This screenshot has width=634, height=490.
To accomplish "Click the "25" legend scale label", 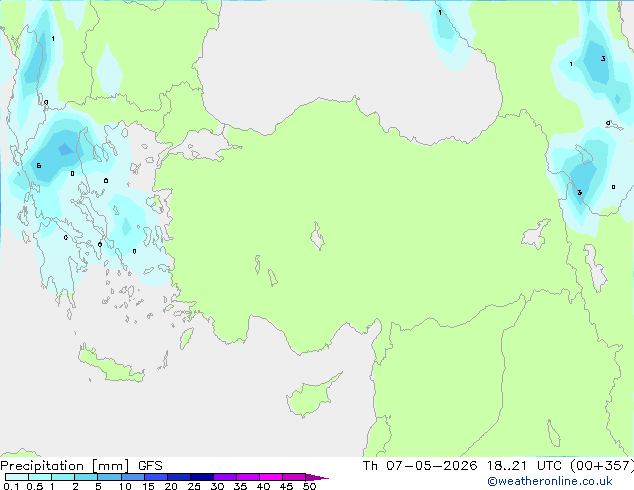I will tap(194, 486).
